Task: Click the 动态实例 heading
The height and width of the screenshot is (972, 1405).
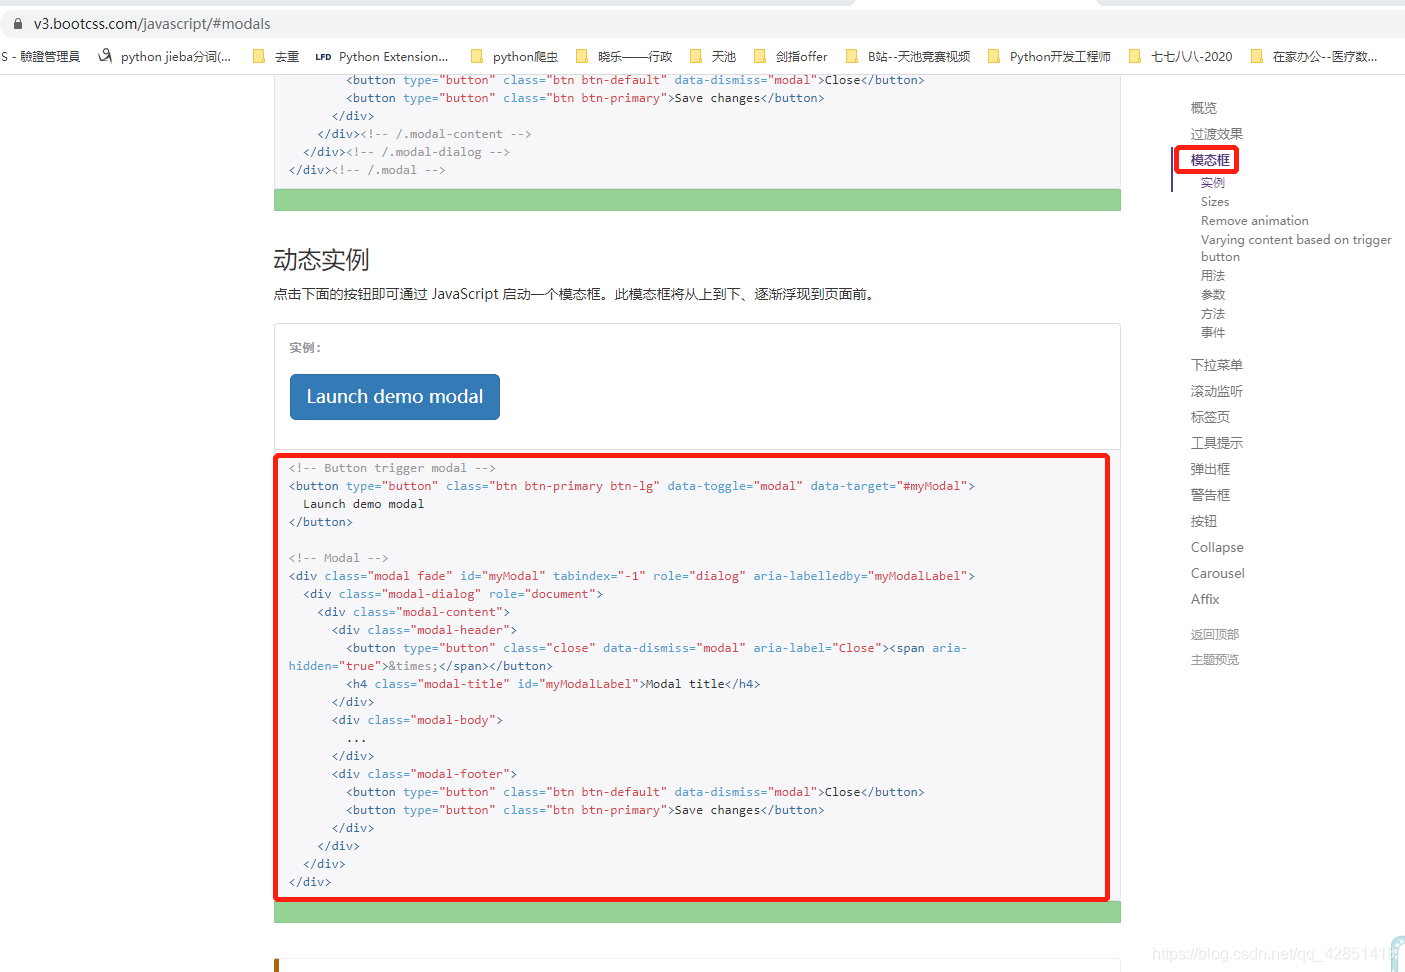Action: pos(321,260)
